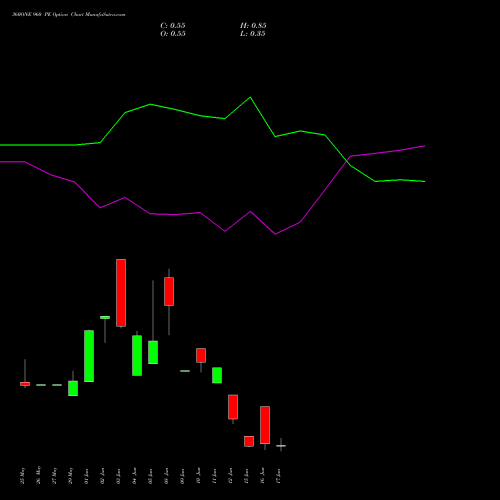
Task: Select the green candle for 11 Jun
Action: [217, 375]
